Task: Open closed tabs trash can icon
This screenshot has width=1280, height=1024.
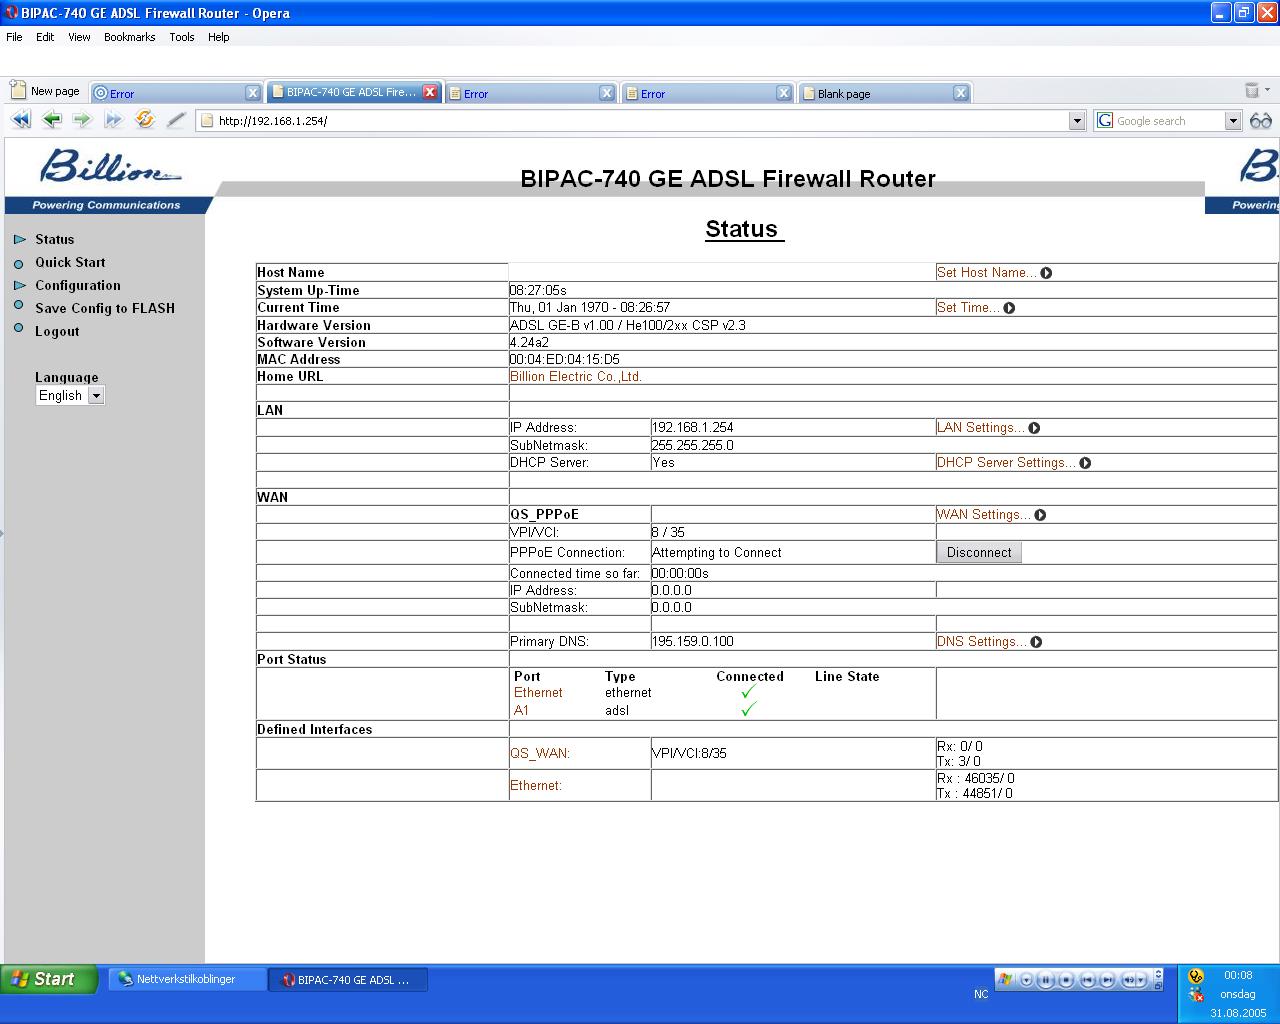Action: [x=1251, y=90]
